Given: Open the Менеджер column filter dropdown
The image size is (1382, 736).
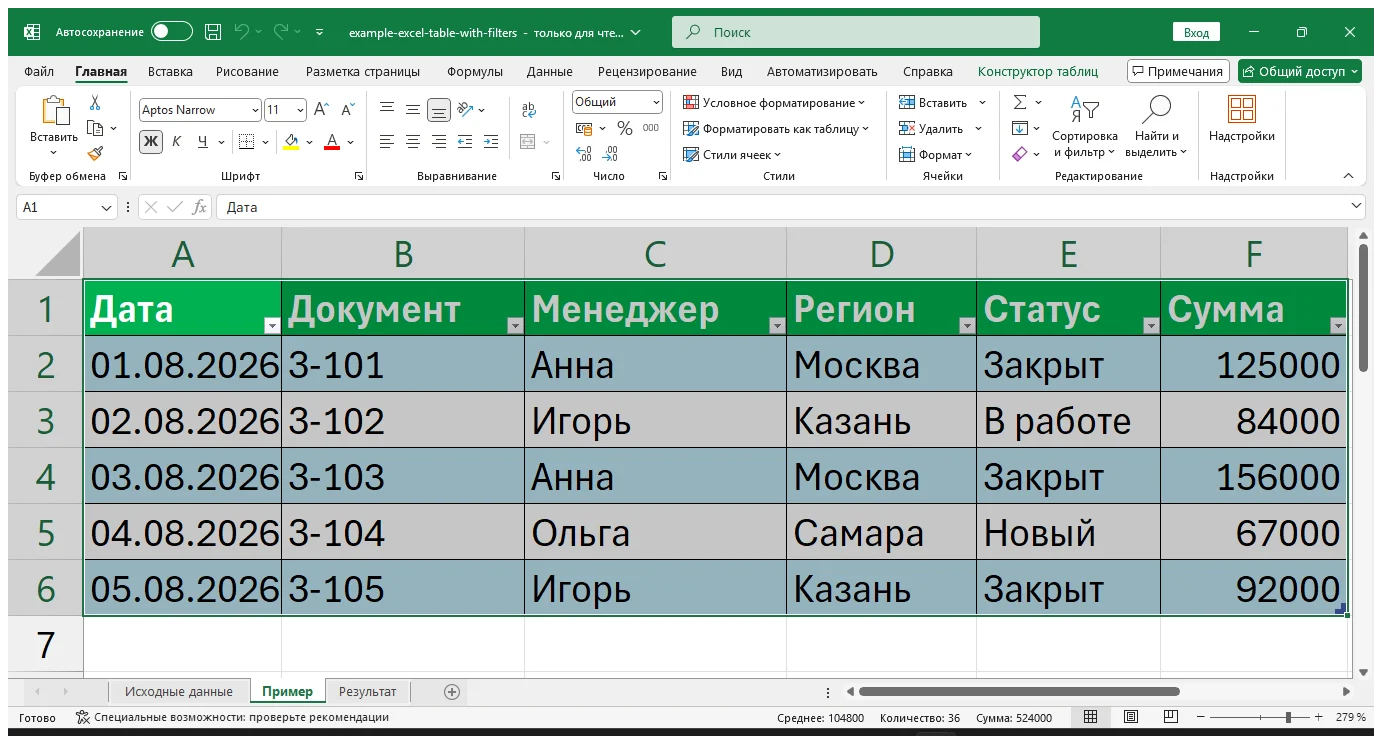Looking at the screenshot, I should coord(776,325).
